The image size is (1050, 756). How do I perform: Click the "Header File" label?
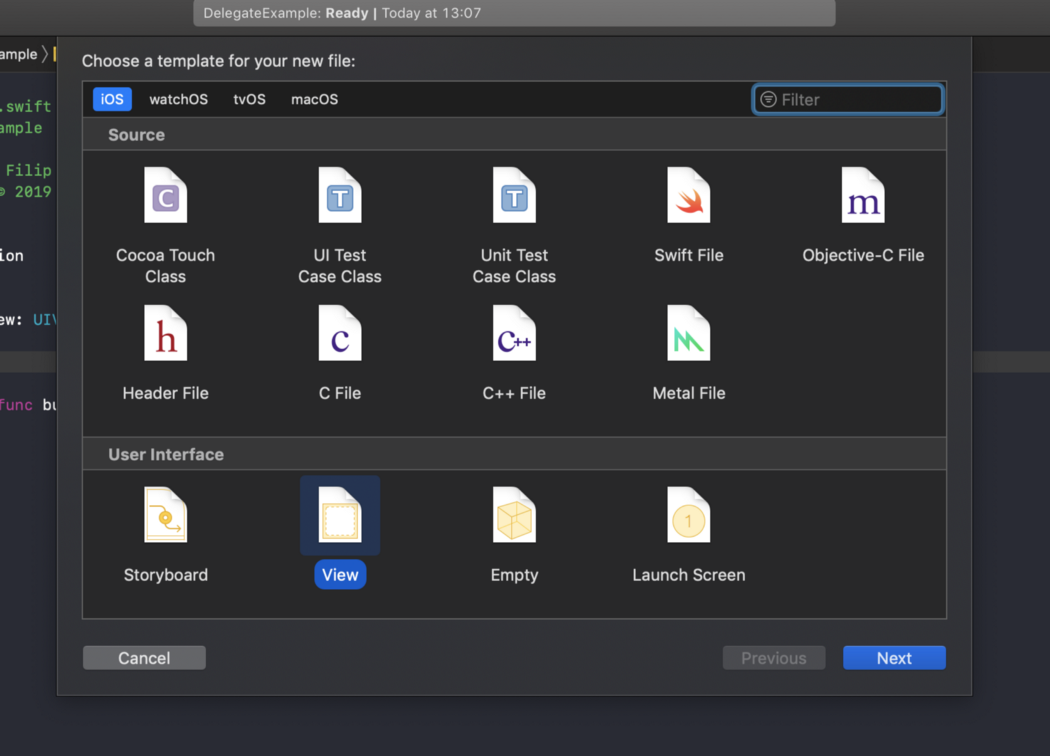165,393
